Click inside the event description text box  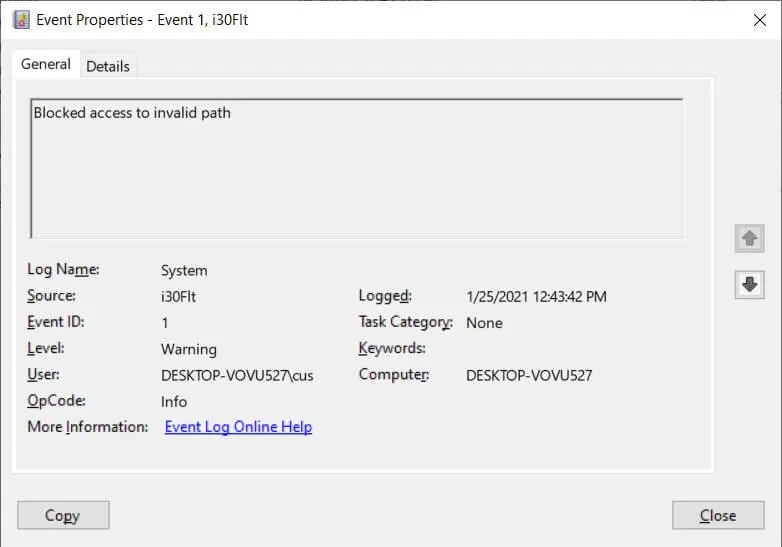(357, 169)
